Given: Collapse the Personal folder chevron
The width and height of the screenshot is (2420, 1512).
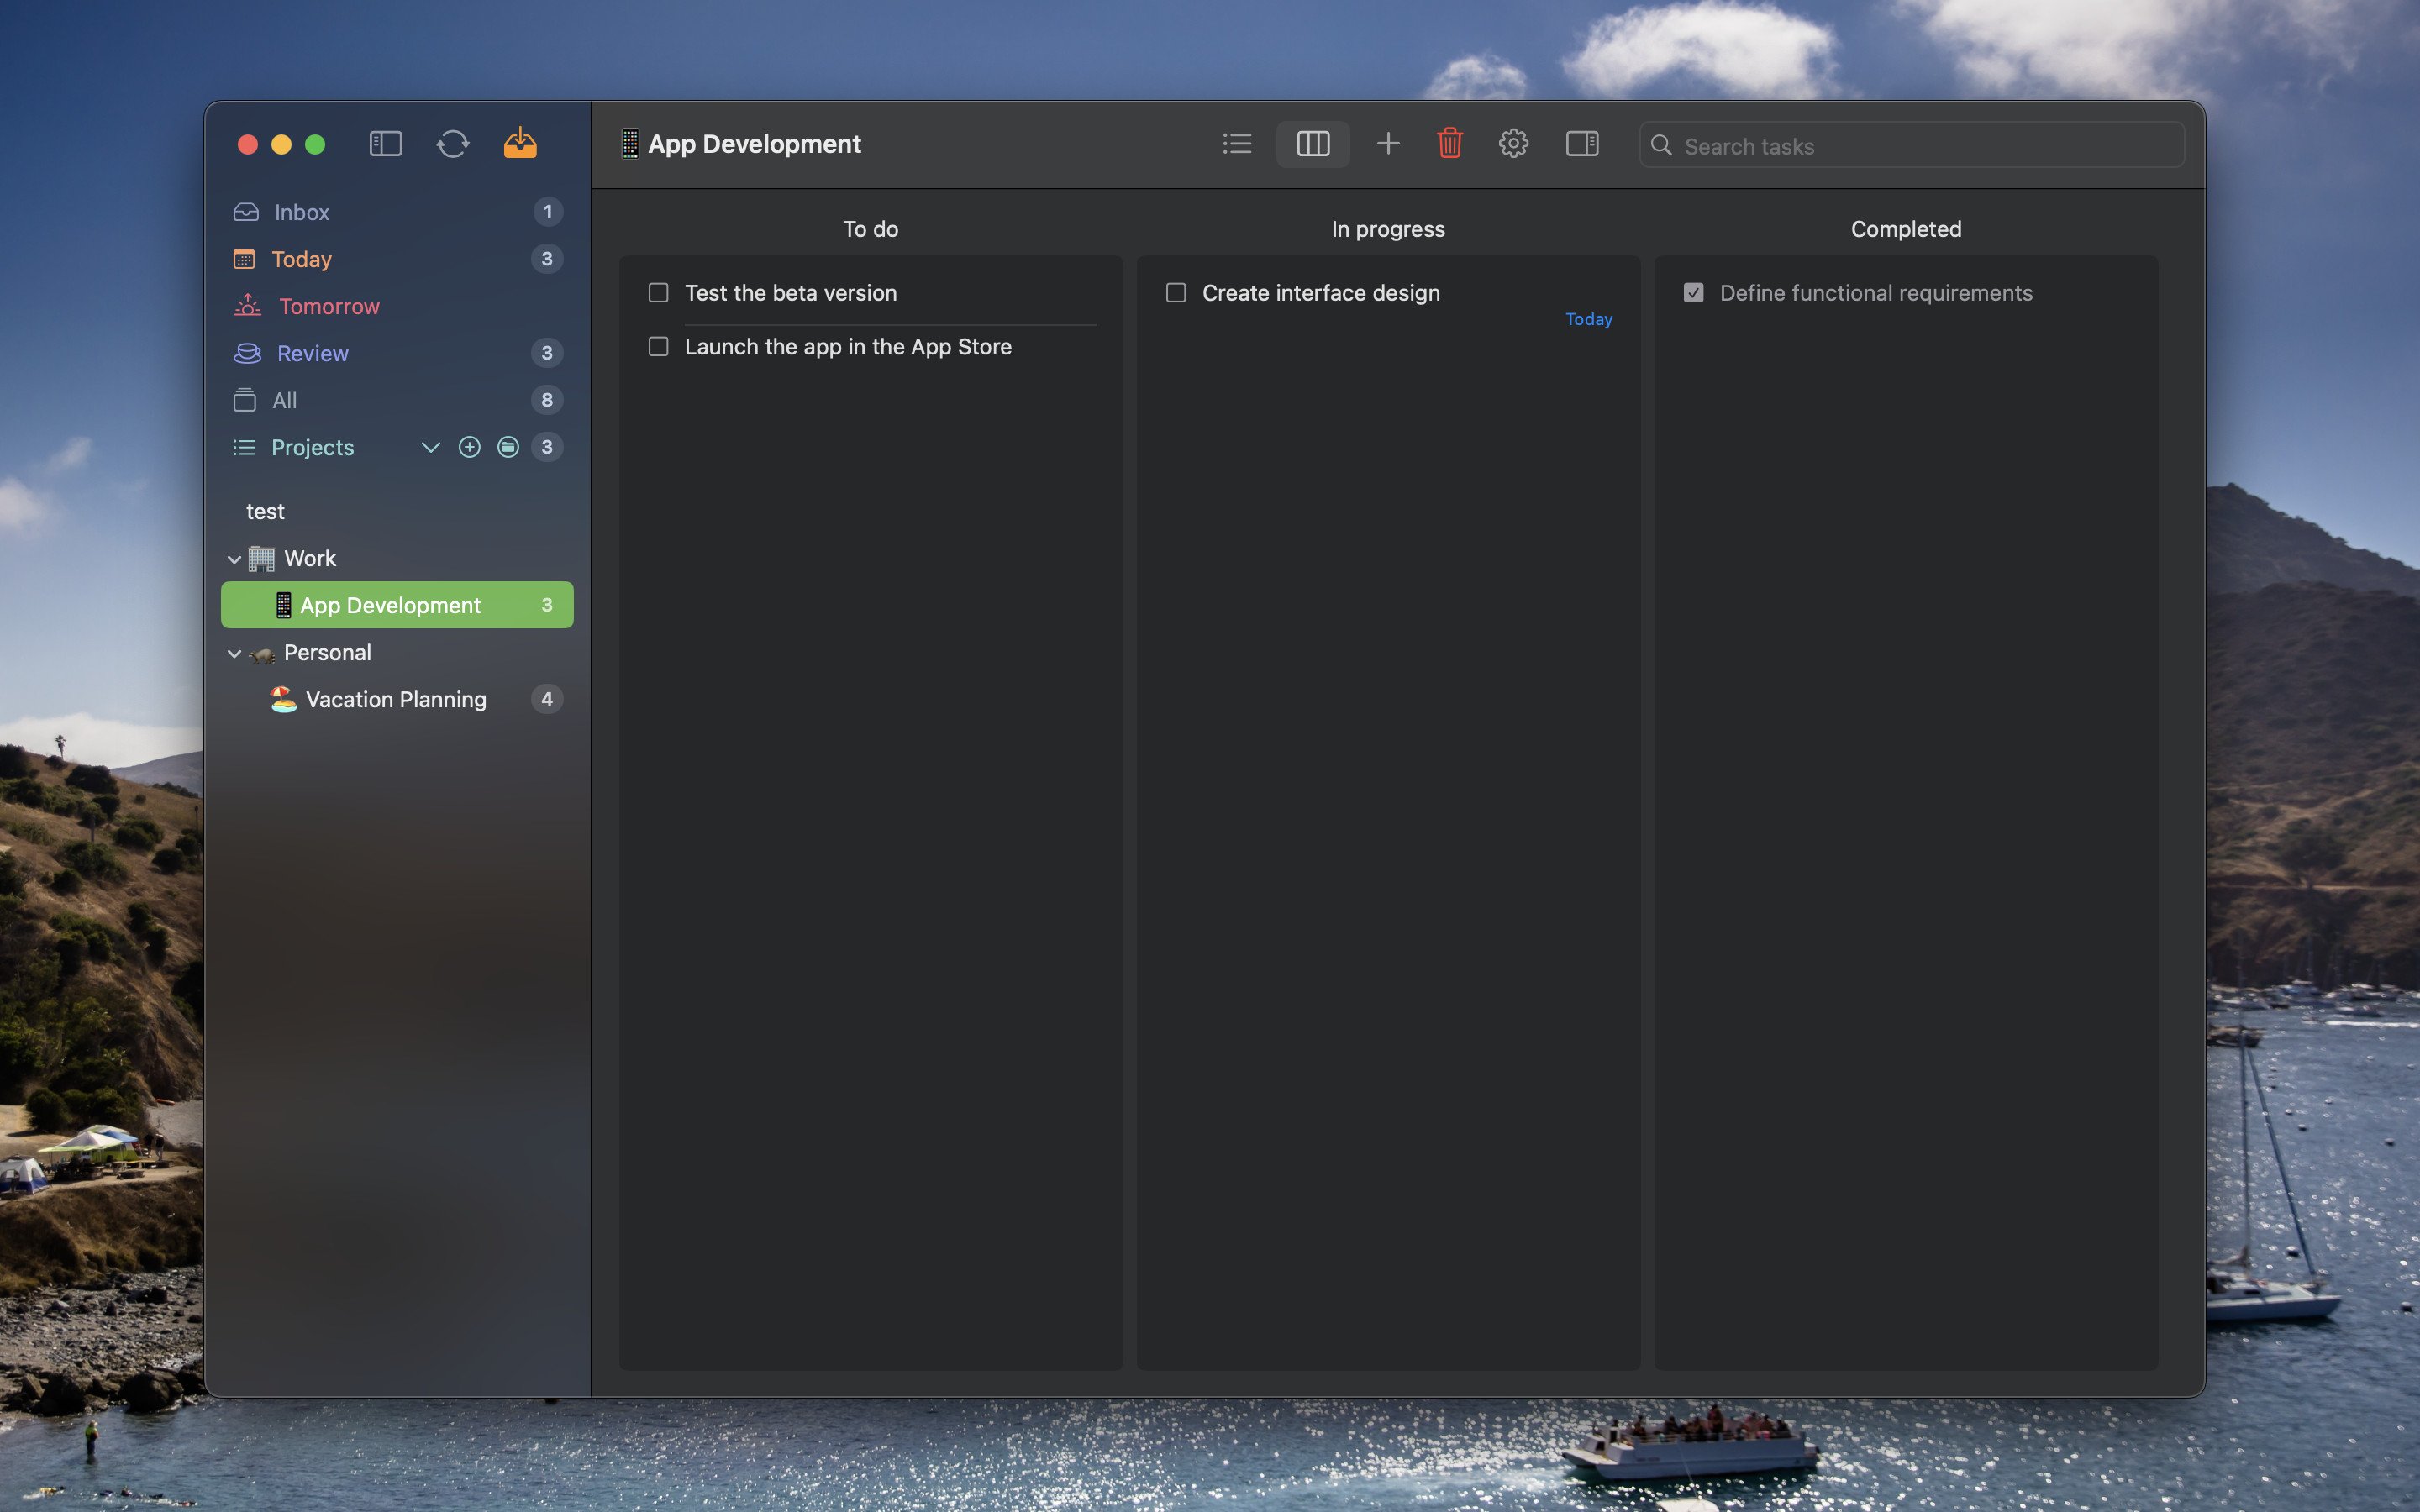Looking at the screenshot, I should 234,653.
